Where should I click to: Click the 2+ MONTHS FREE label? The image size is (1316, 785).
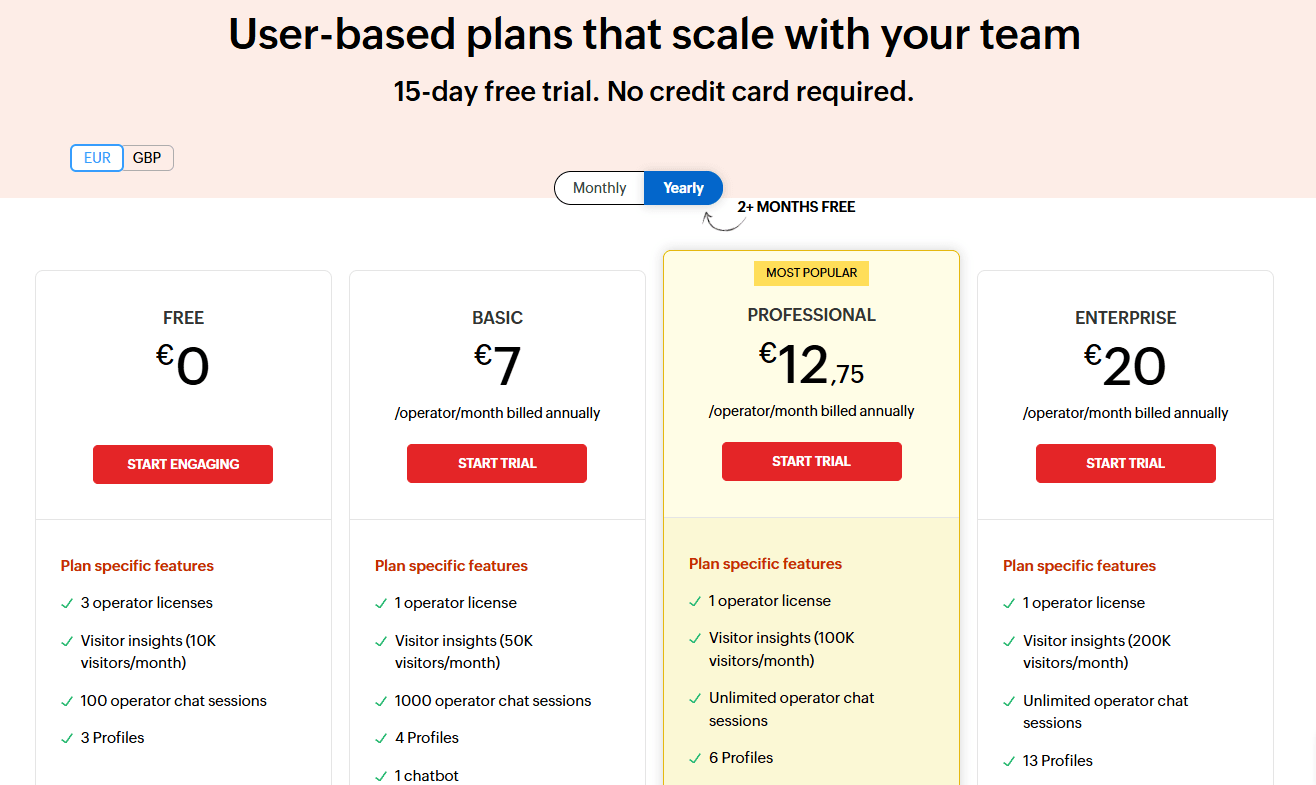(795, 207)
